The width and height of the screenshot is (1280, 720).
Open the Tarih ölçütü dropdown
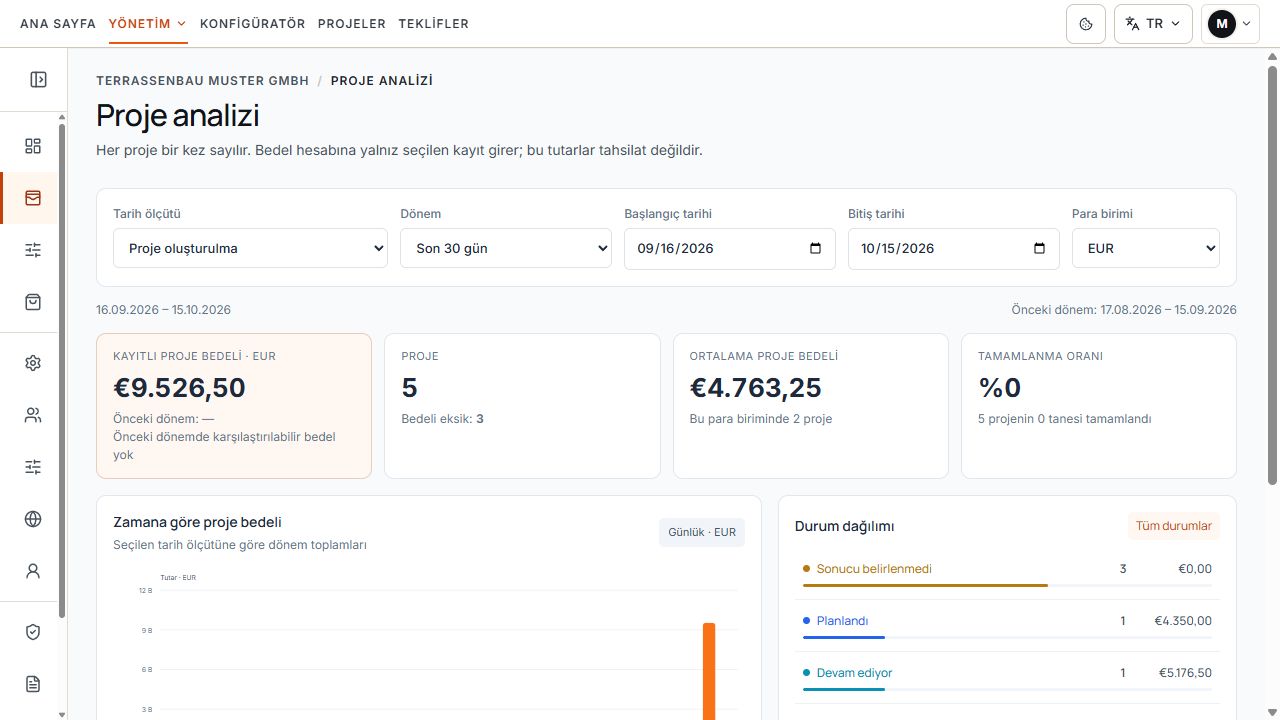click(250, 249)
